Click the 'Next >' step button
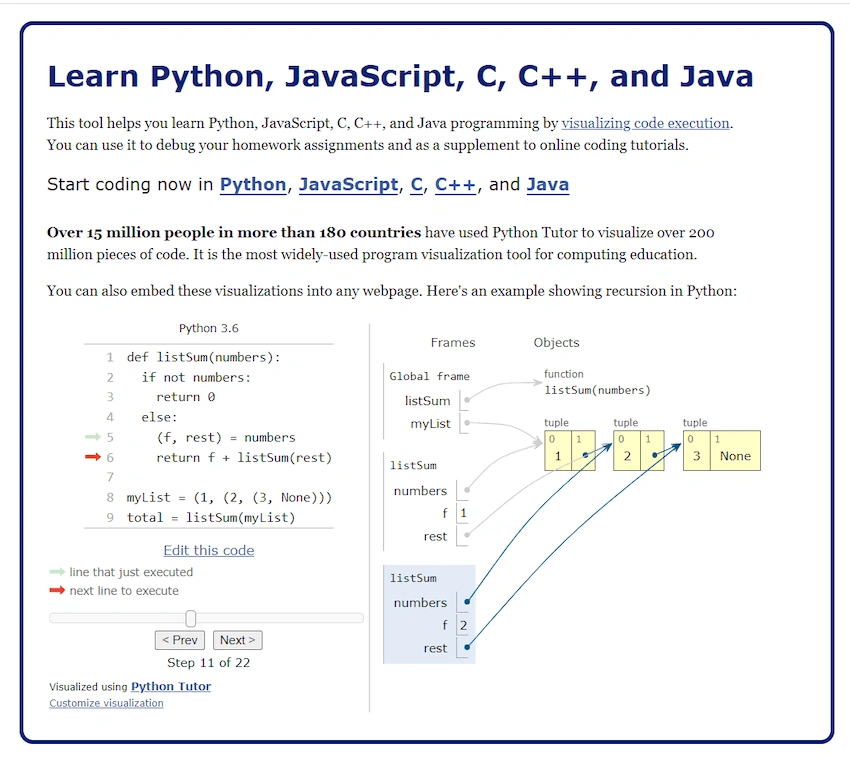850x757 pixels. click(237, 640)
